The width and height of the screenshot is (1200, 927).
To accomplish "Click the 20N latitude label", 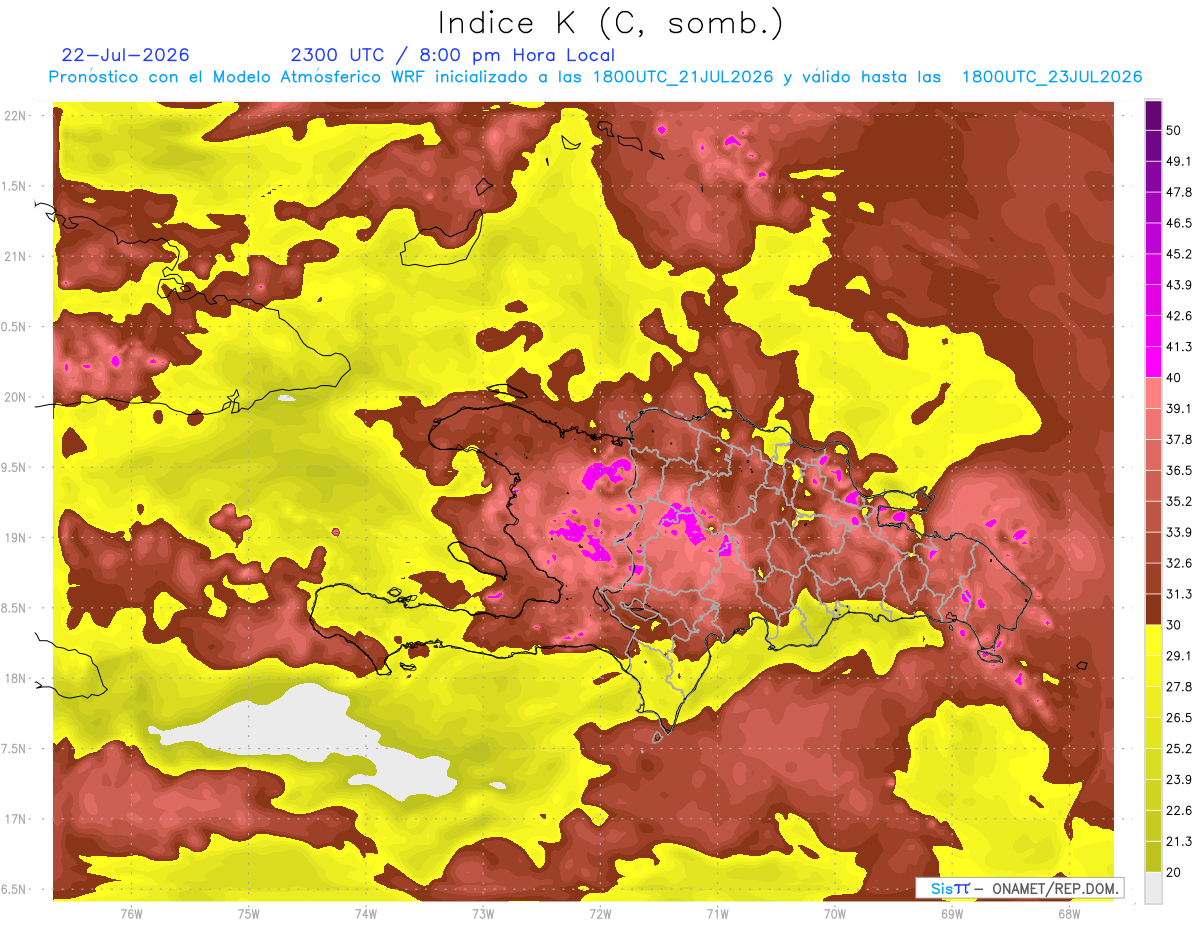I will (15, 397).
